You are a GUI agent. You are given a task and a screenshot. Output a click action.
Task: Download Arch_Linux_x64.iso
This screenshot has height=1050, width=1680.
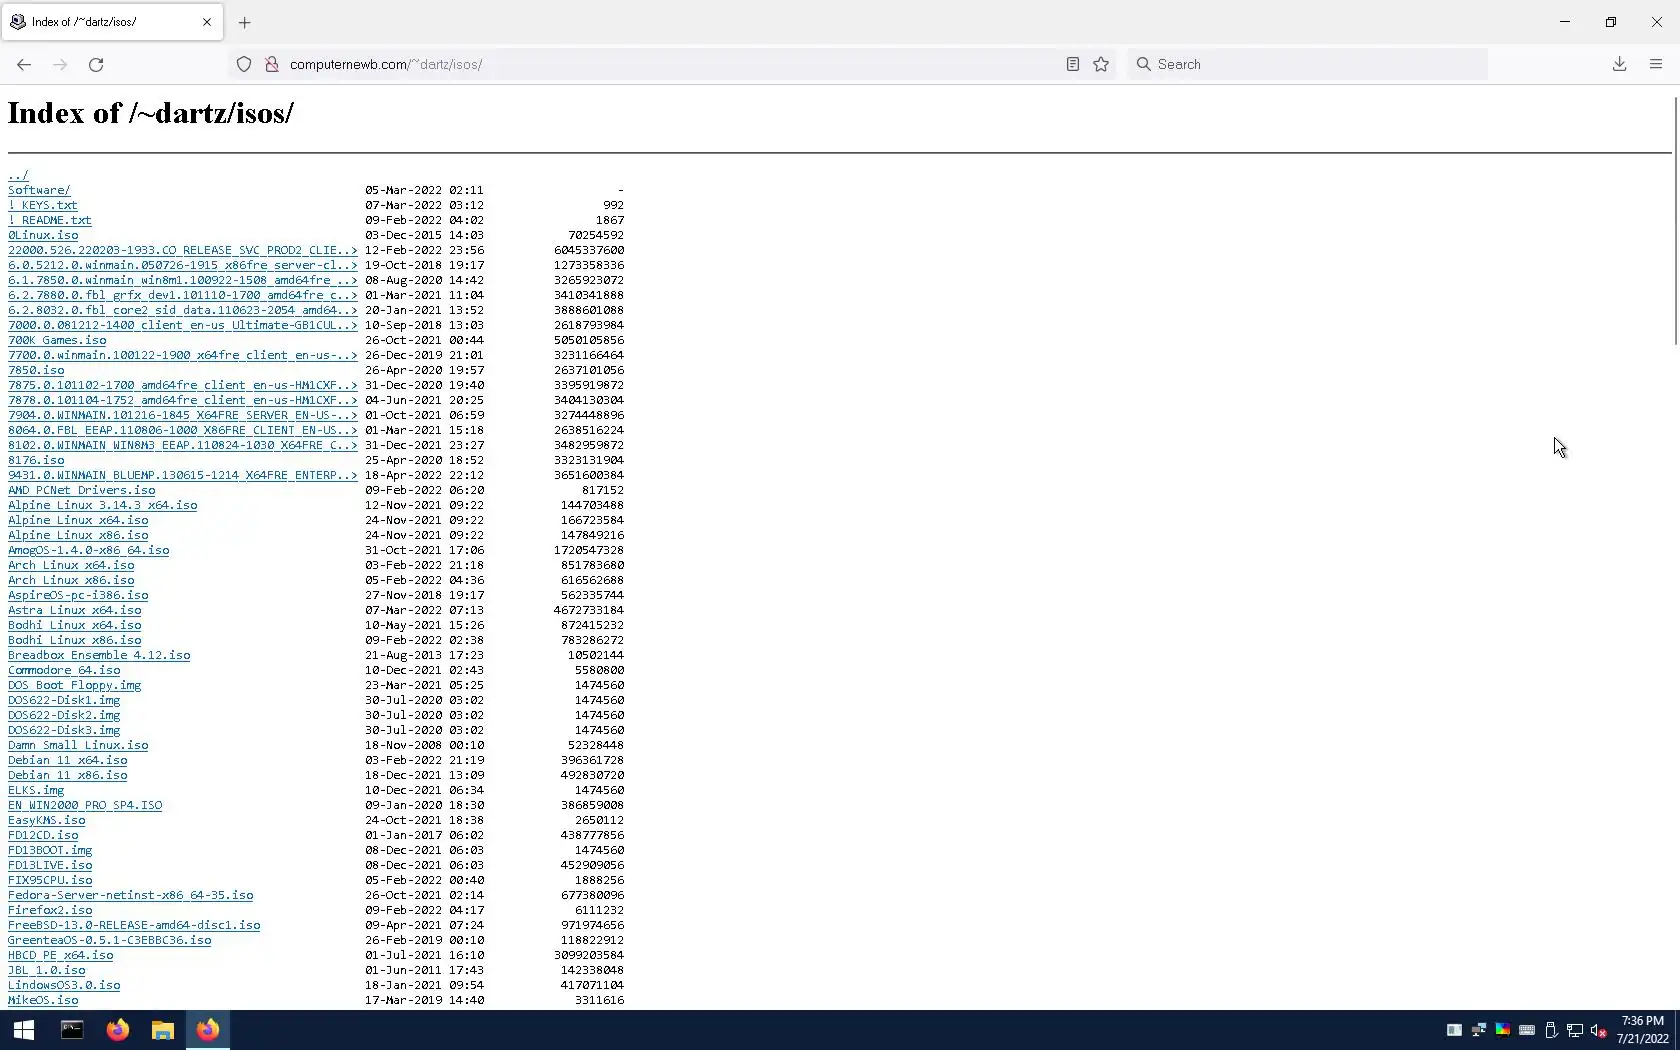click(x=71, y=565)
